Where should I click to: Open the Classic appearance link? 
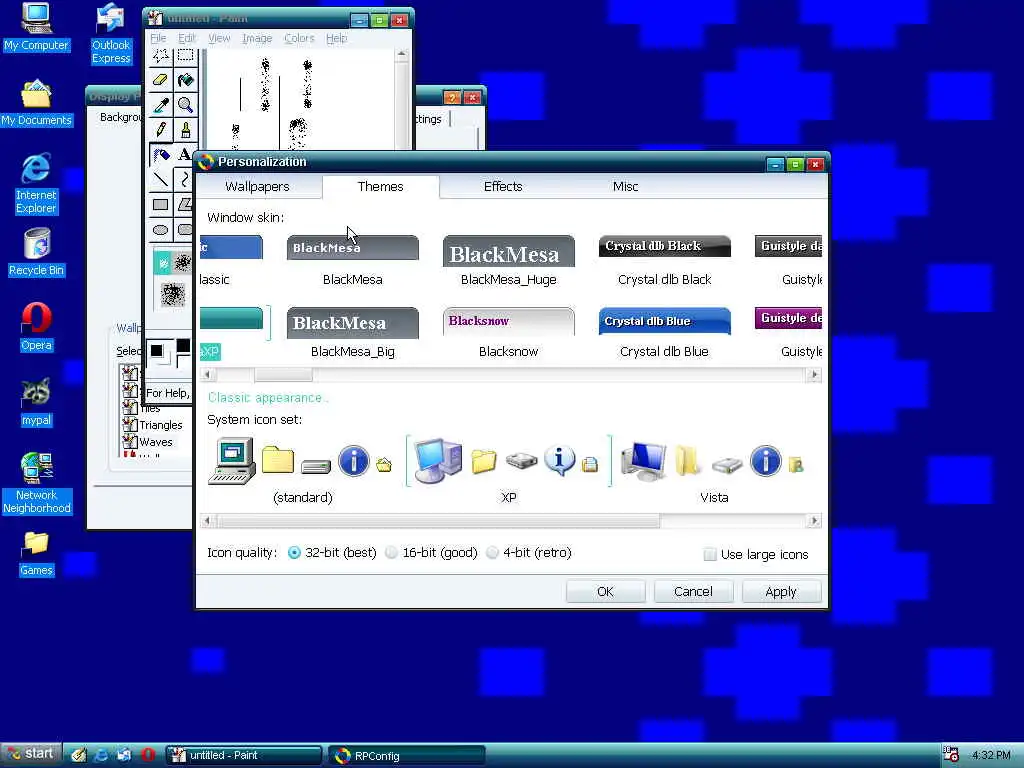266,398
